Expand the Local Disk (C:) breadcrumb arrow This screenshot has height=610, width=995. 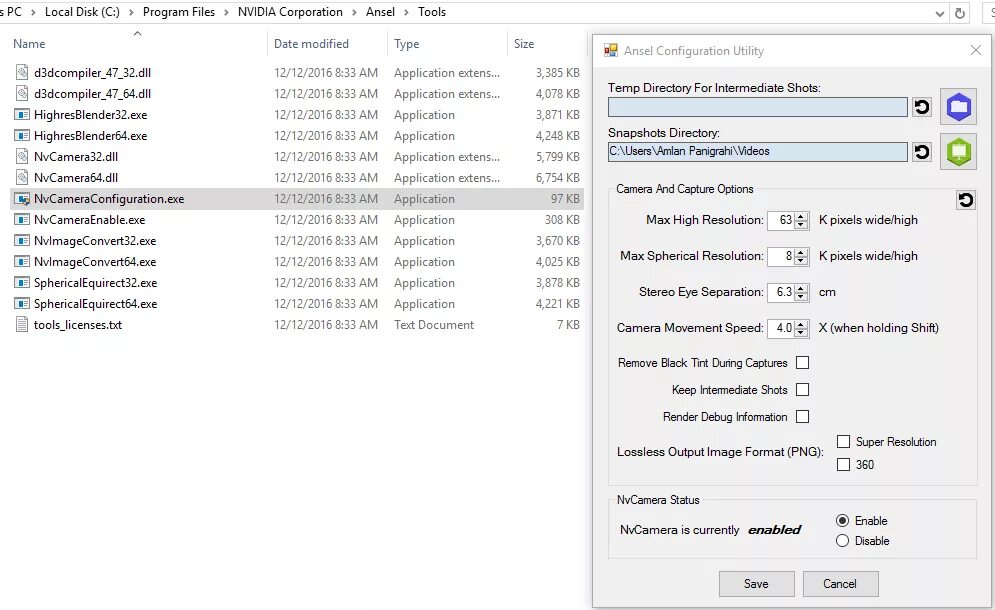(131, 12)
